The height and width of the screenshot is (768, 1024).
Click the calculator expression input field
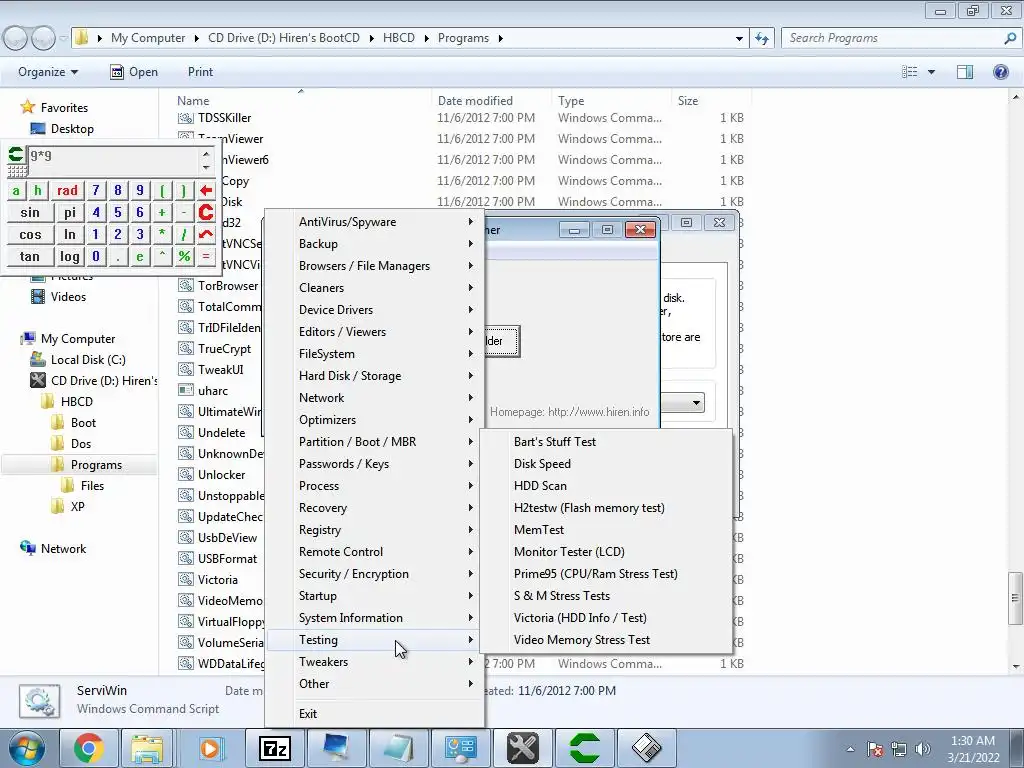click(x=114, y=159)
